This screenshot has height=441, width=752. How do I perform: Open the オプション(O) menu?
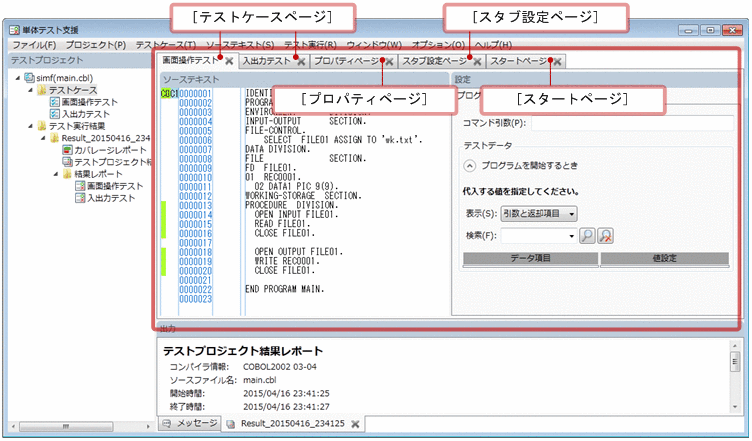pyautogui.click(x=438, y=45)
